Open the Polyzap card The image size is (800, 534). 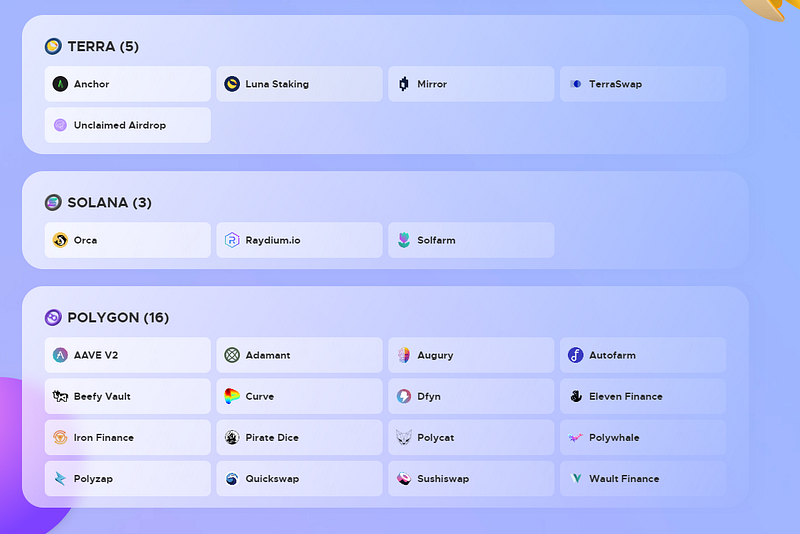(x=128, y=478)
